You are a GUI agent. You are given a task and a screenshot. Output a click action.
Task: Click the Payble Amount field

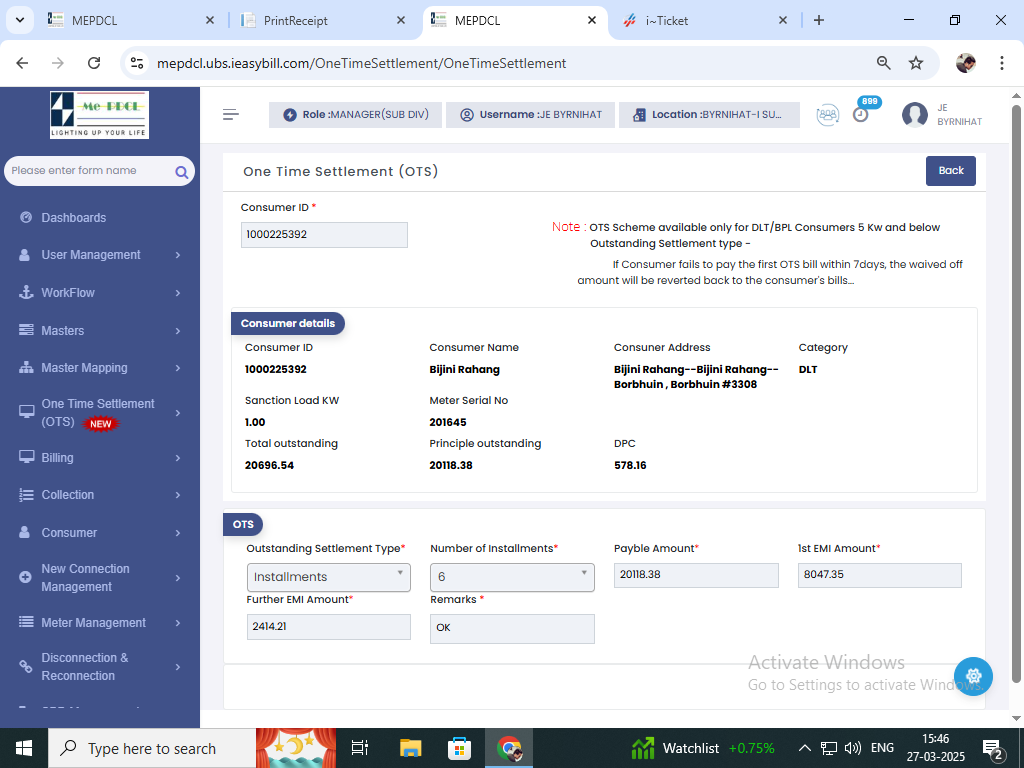tap(696, 575)
